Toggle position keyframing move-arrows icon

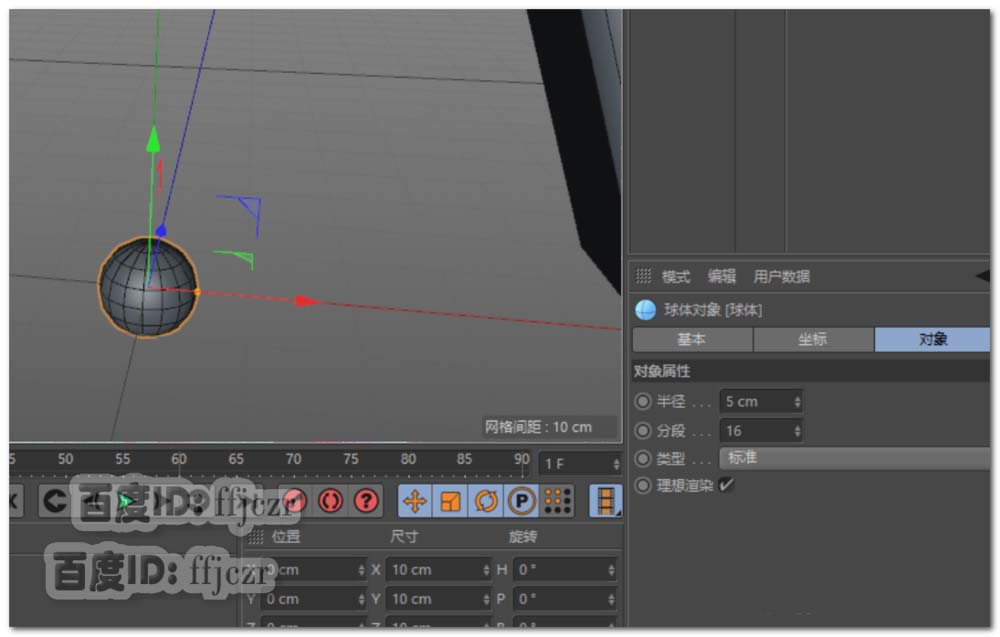coord(415,501)
